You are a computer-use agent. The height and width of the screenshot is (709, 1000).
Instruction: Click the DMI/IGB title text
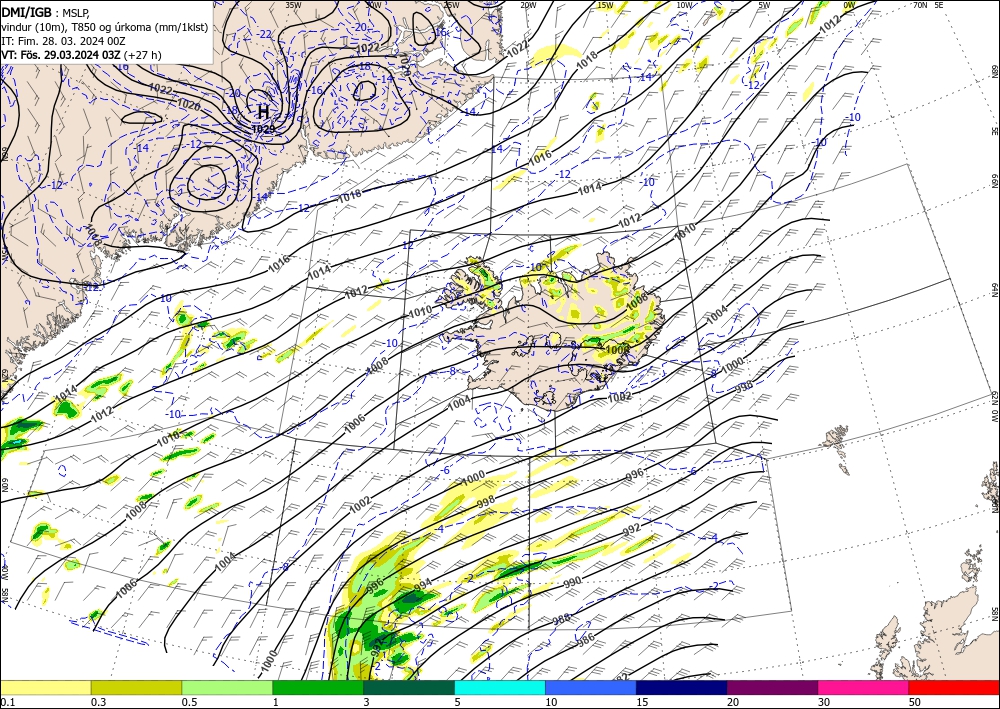(x=26, y=11)
